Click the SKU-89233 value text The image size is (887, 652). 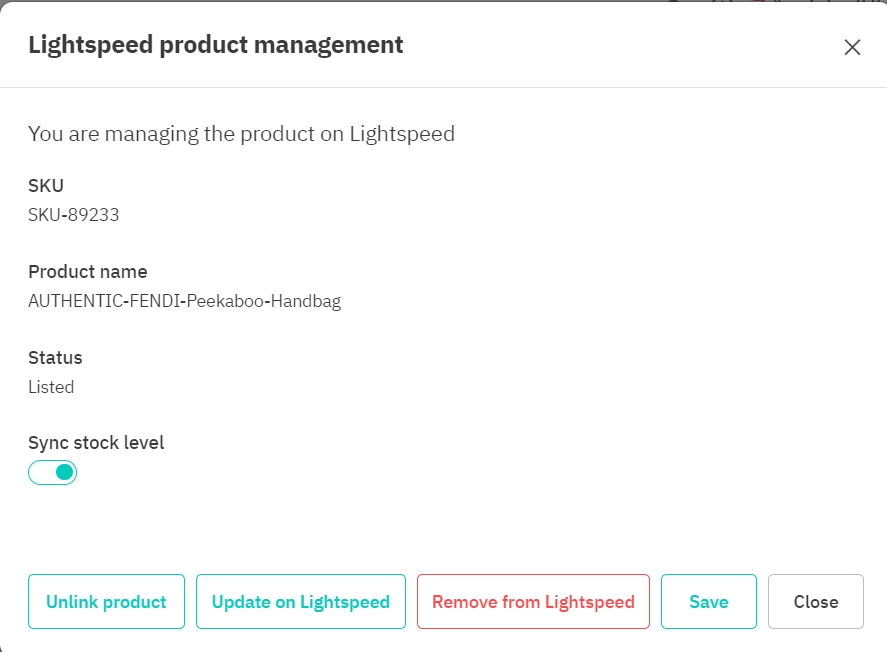[74, 214]
